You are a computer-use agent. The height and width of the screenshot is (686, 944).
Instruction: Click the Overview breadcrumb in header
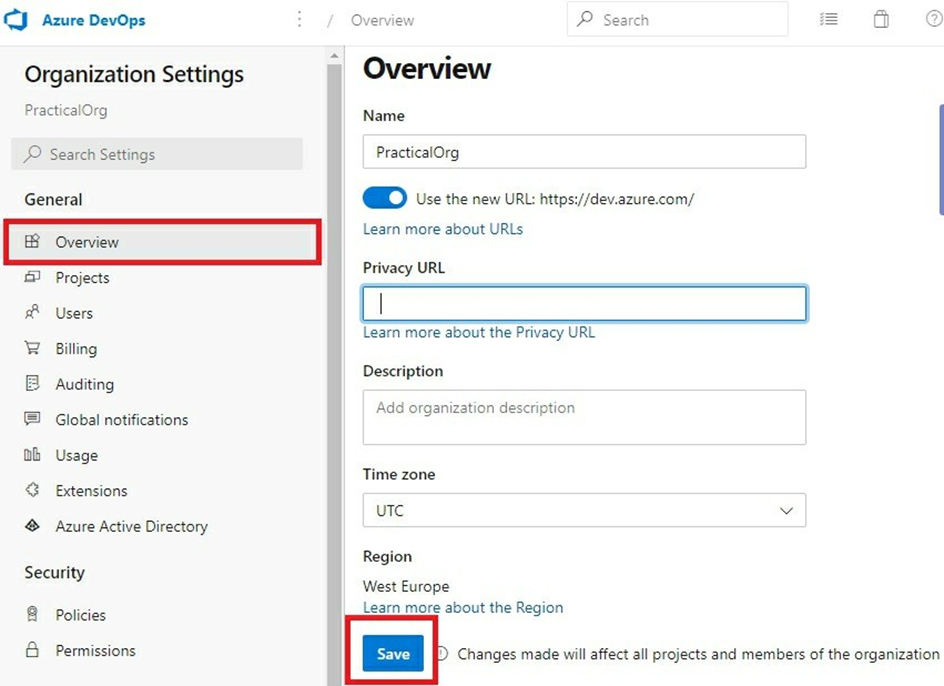point(382,20)
